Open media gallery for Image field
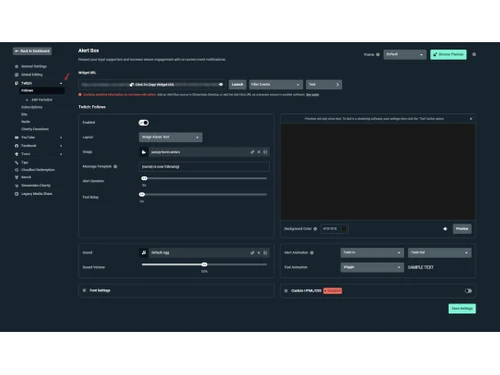The height and width of the screenshot is (375, 500). tap(265, 152)
